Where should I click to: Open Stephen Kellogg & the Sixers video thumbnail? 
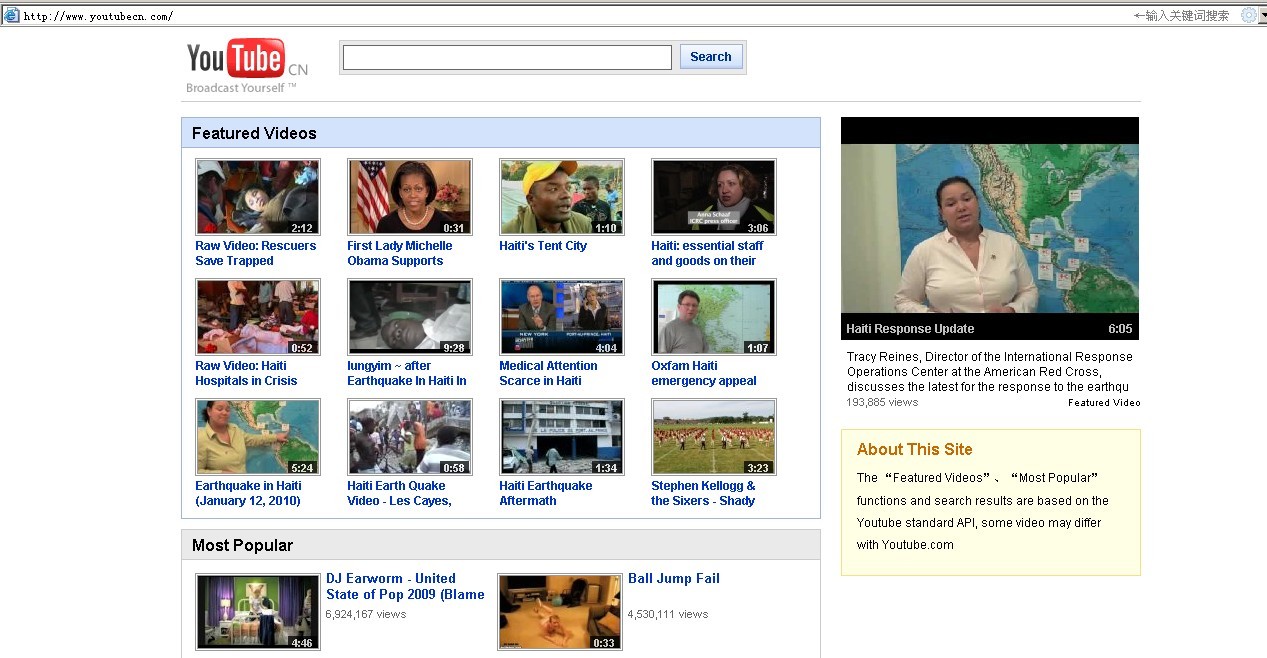click(x=714, y=437)
